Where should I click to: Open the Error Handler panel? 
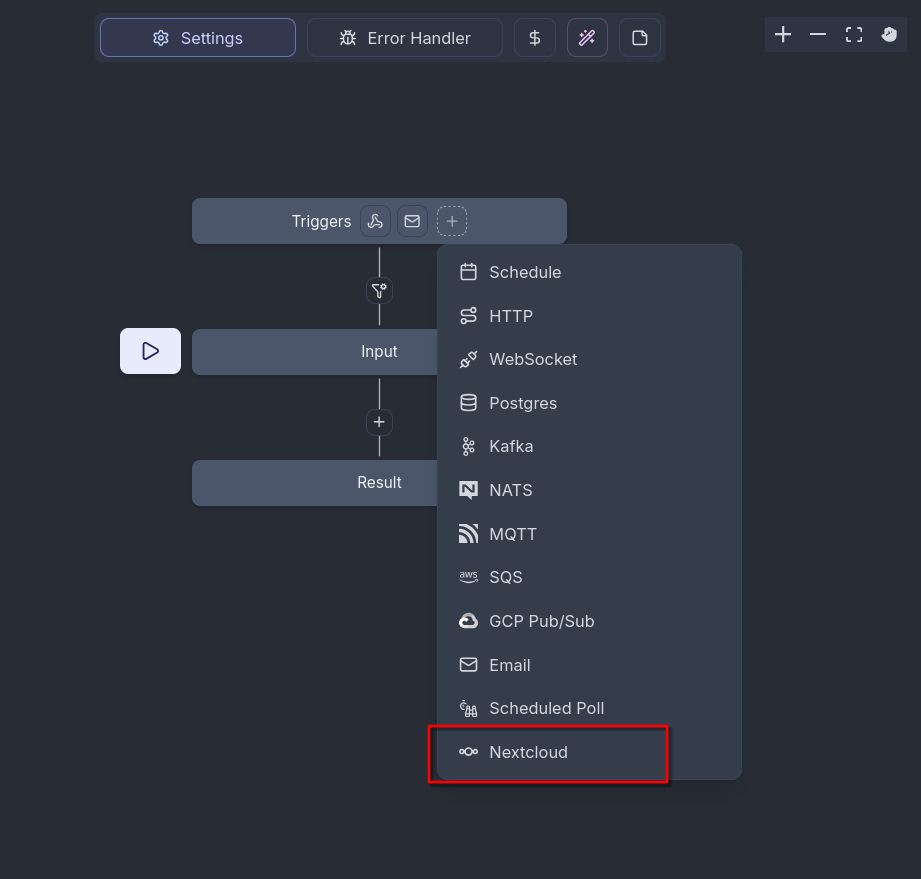click(x=404, y=37)
